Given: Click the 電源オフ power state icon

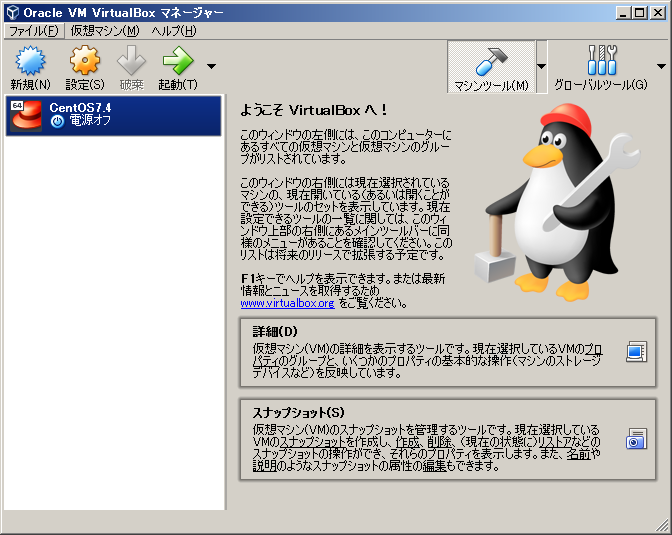Looking at the screenshot, I should coord(57,122).
